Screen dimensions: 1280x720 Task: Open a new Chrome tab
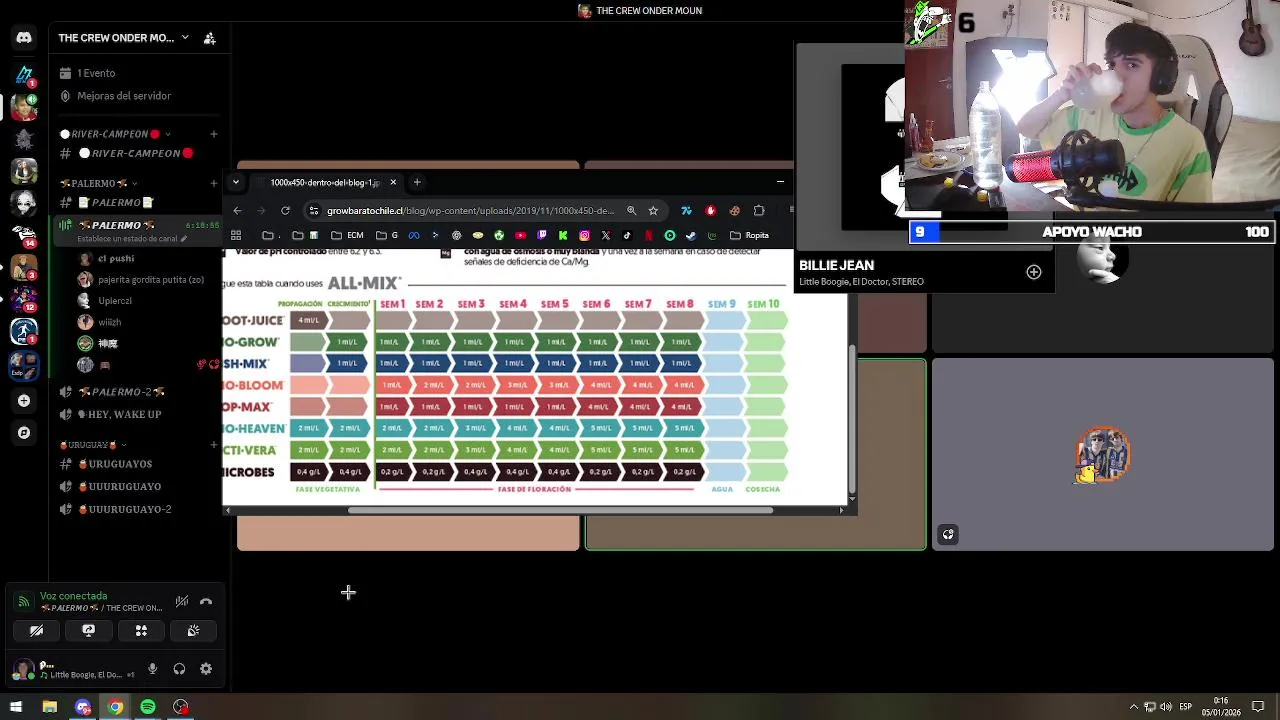tap(418, 182)
